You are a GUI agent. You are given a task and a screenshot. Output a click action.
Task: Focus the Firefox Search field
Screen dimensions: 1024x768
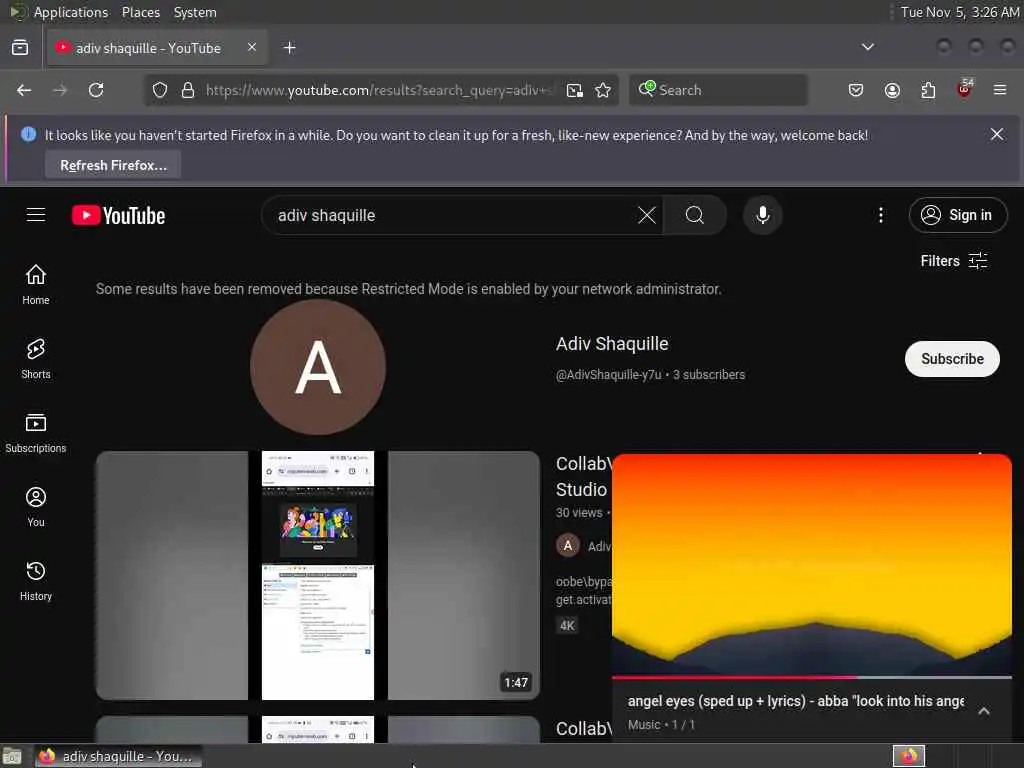point(718,90)
